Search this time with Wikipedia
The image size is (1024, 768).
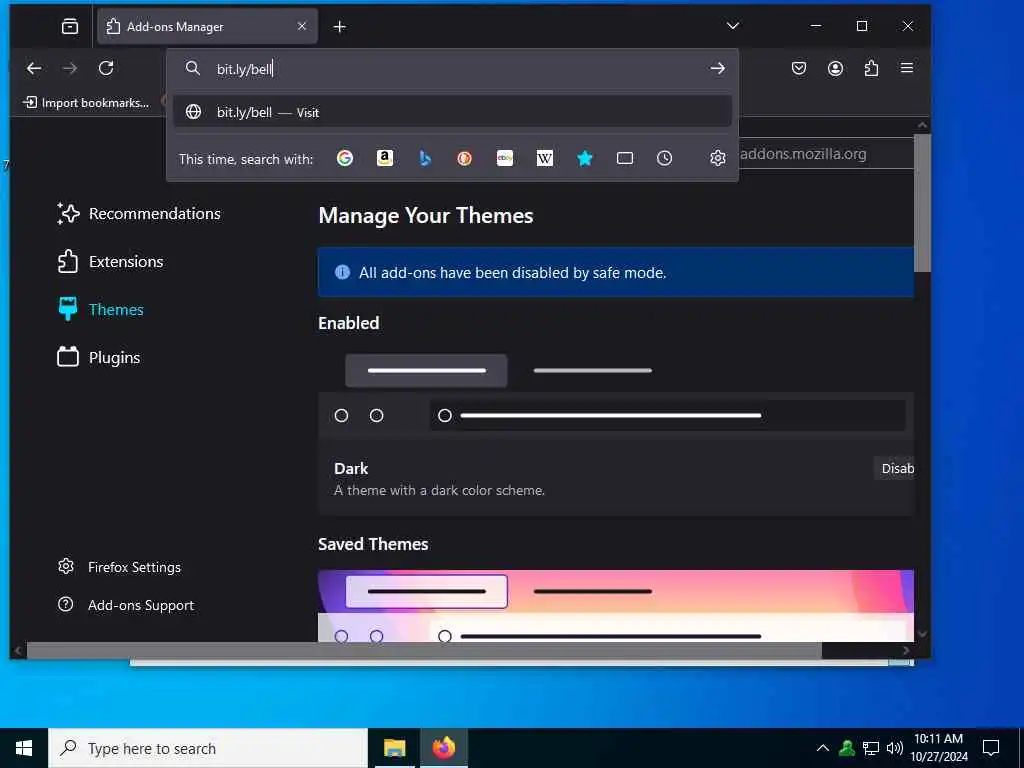[545, 158]
